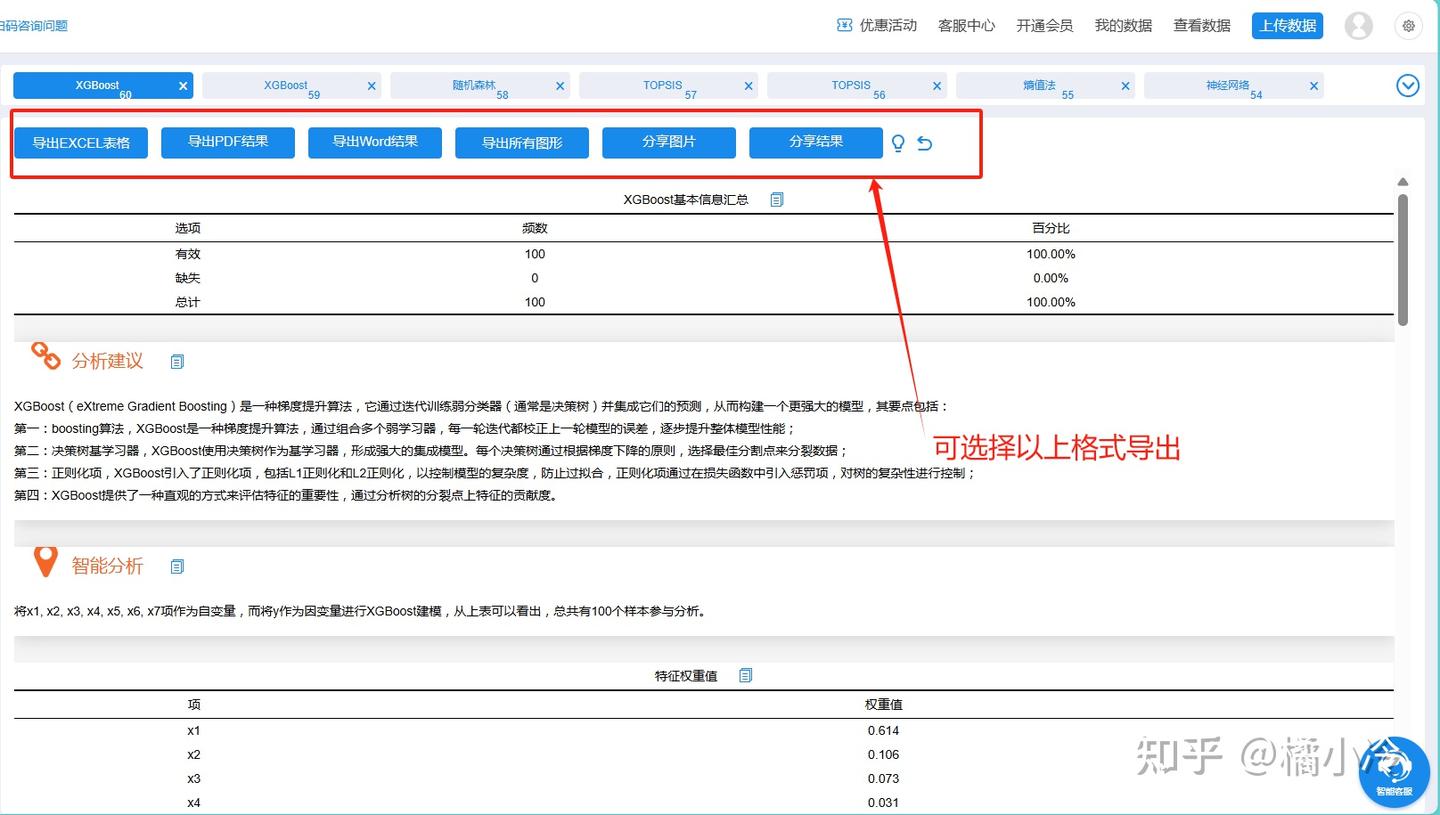
Task: Switch to the TOPSIS 57 tab
Action: tap(660, 85)
